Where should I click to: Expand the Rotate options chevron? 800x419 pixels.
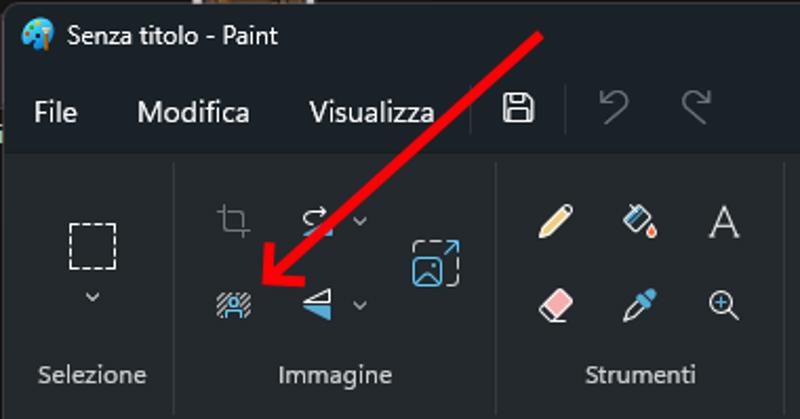click(360, 221)
